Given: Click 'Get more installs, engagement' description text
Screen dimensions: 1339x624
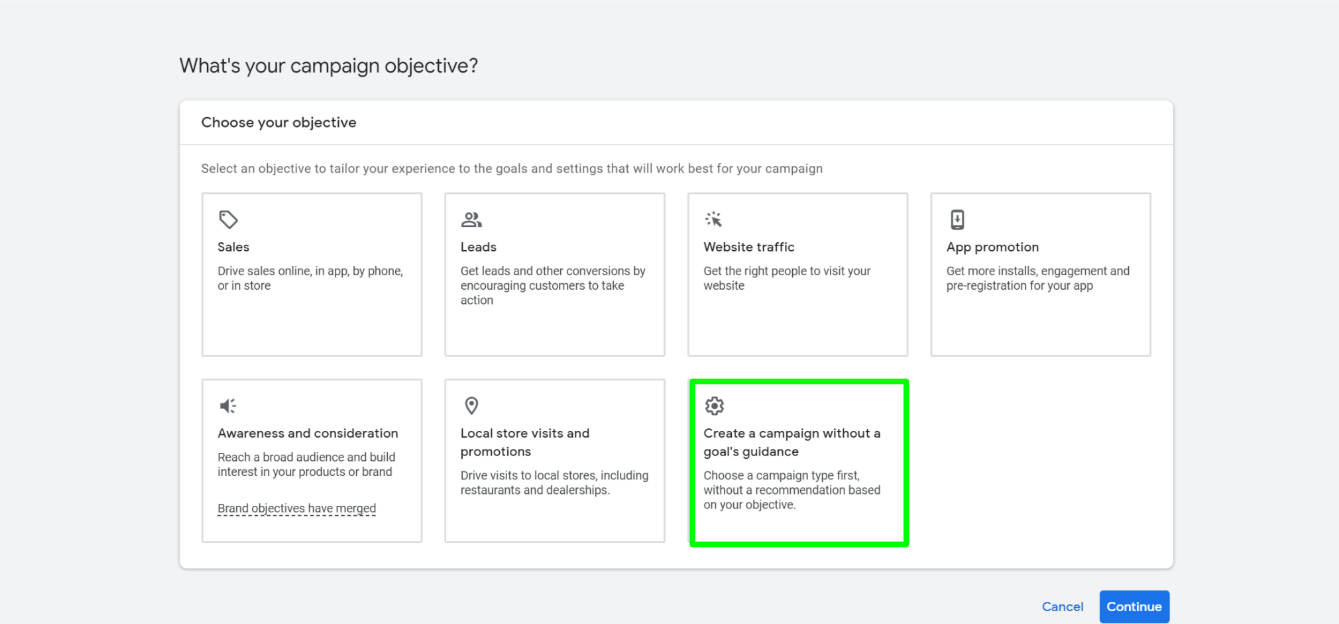Looking at the screenshot, I should pos(1038,278).
